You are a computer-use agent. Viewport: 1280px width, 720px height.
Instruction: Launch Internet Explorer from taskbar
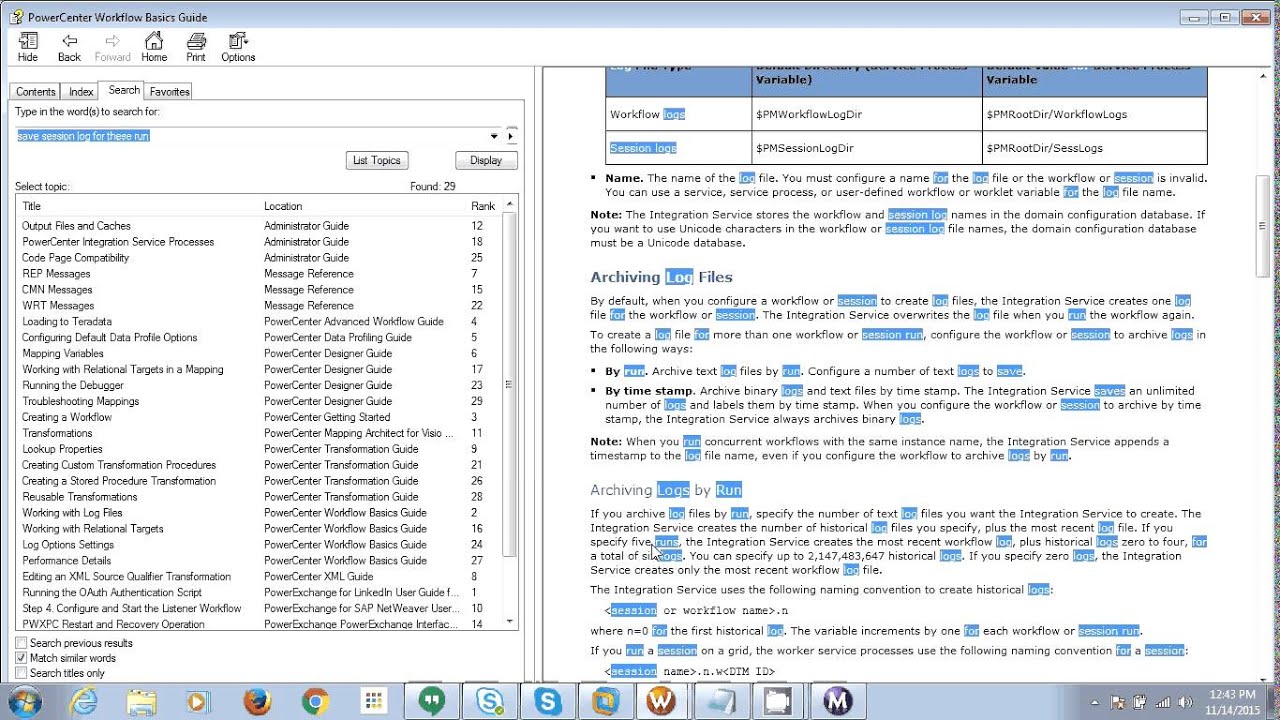(x=83, y=701)
